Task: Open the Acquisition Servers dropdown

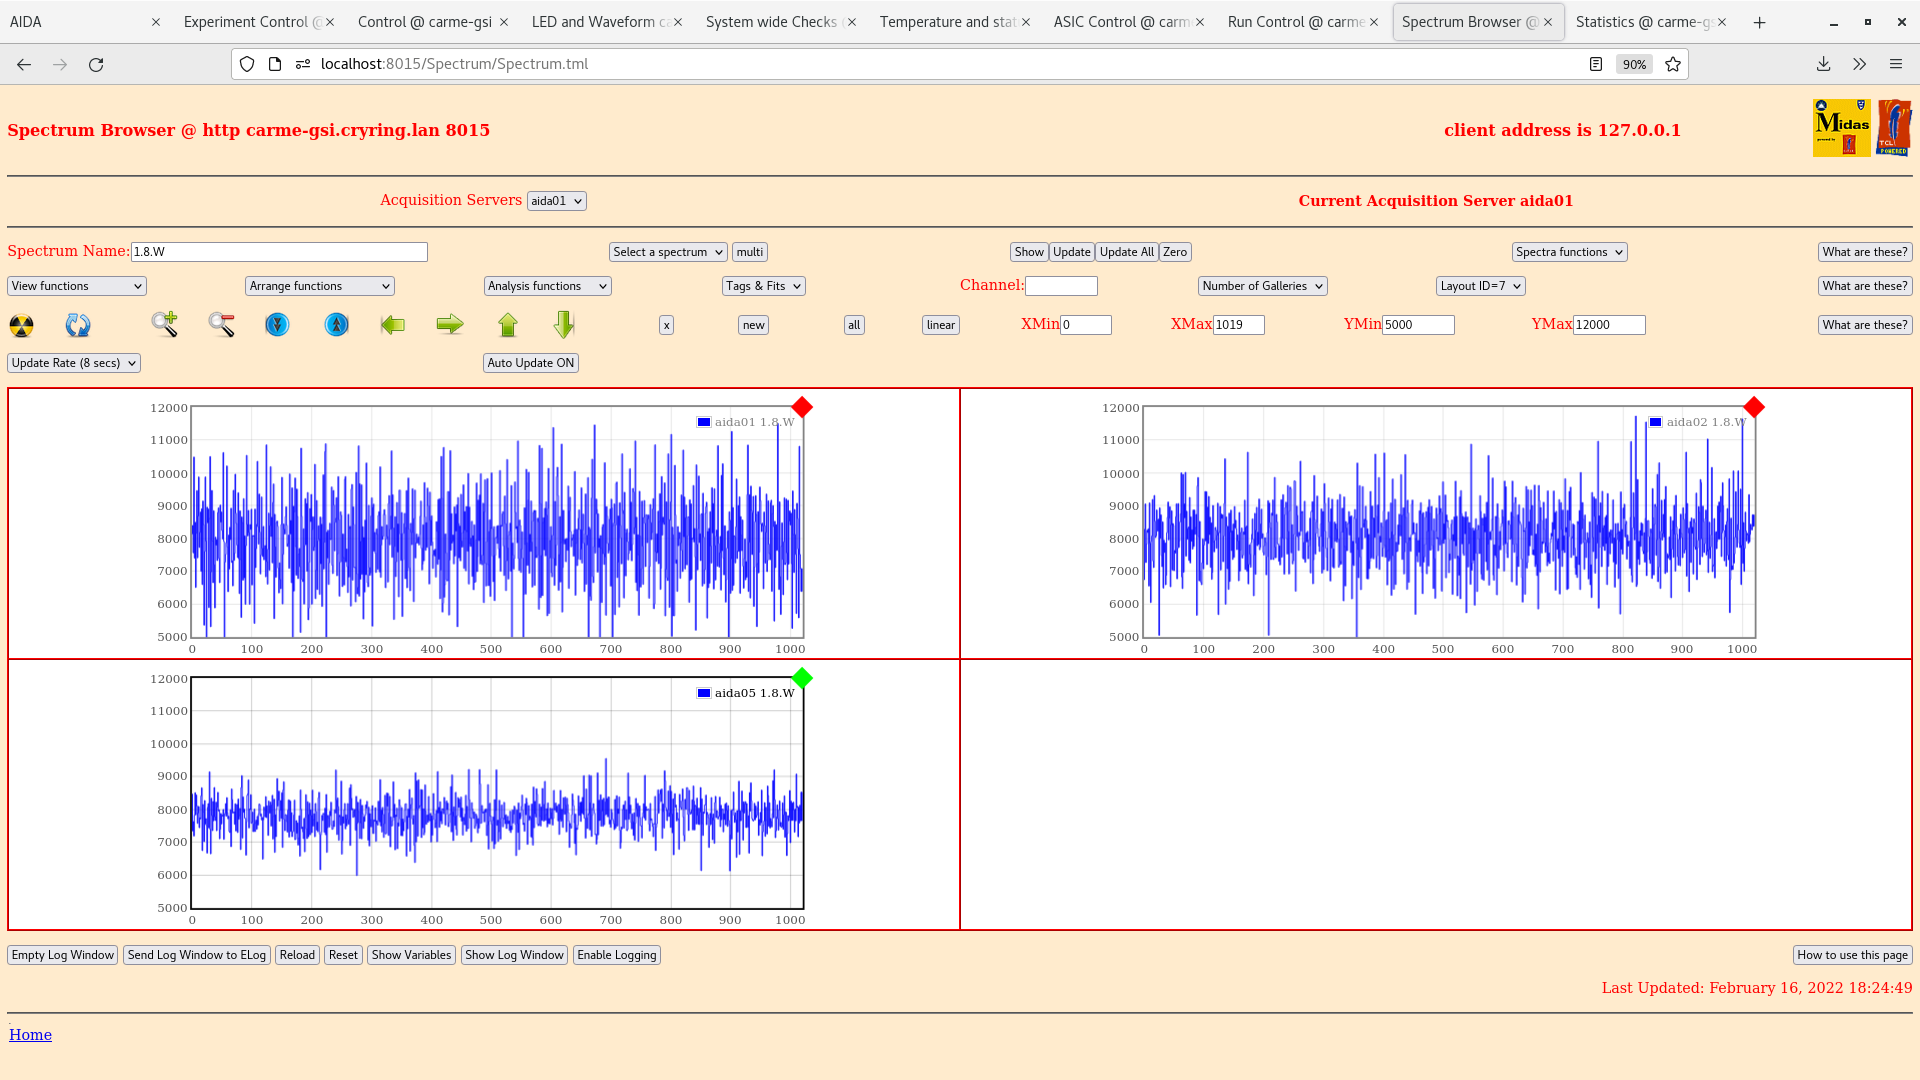Action: 556,200
